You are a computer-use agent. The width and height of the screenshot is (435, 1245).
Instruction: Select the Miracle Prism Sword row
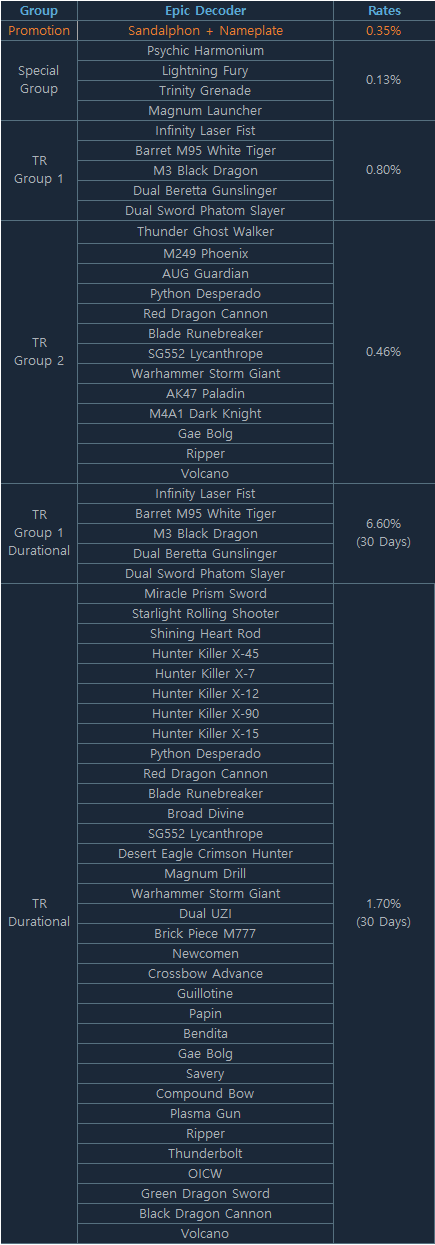tap(205, 594)
